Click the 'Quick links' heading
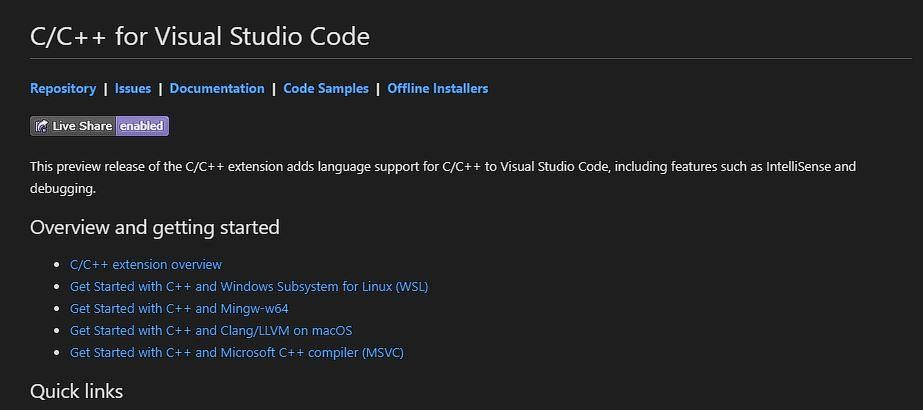 click(77, 391)
